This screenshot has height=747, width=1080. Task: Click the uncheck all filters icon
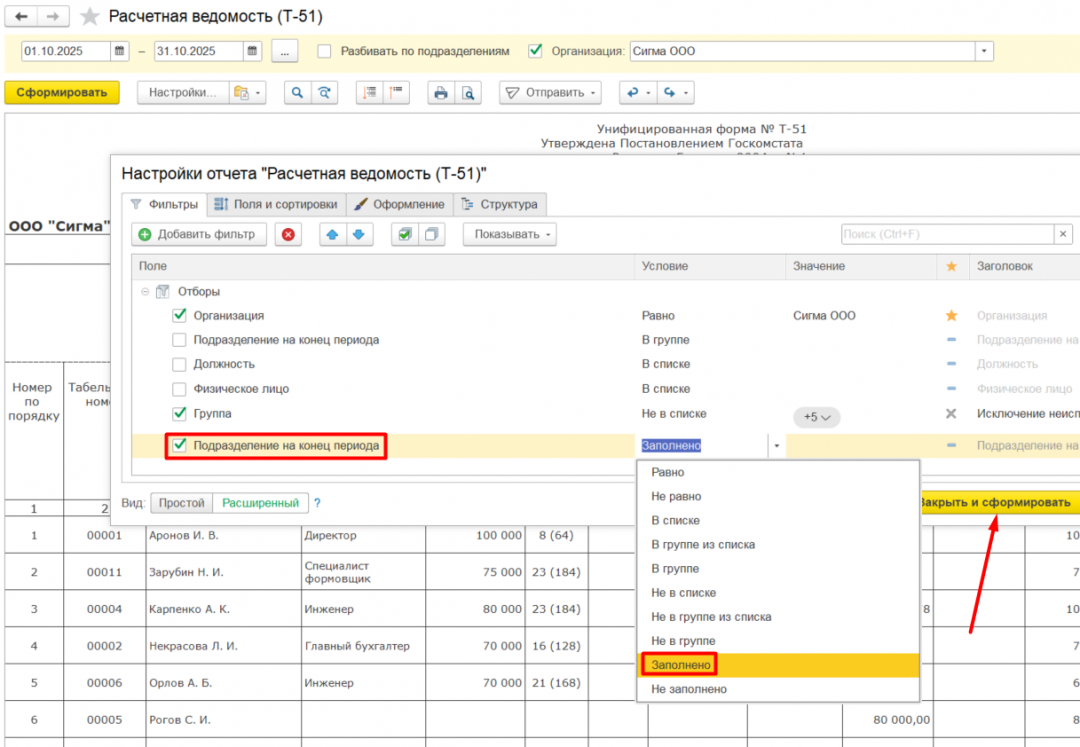(x=431, y=235)
